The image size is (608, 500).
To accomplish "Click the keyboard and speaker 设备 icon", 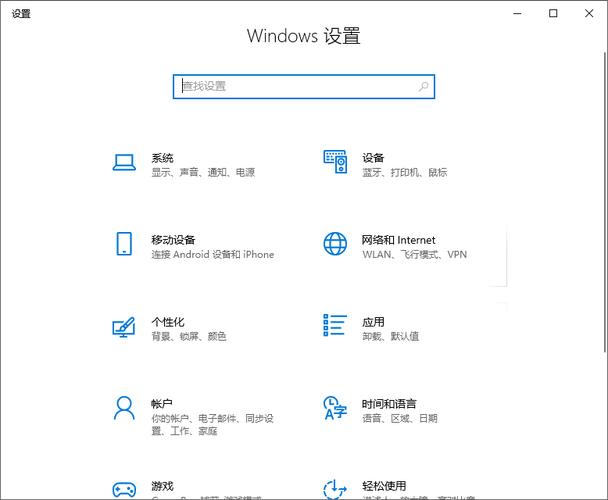I will pyautogui.click(x=335, y=164).
